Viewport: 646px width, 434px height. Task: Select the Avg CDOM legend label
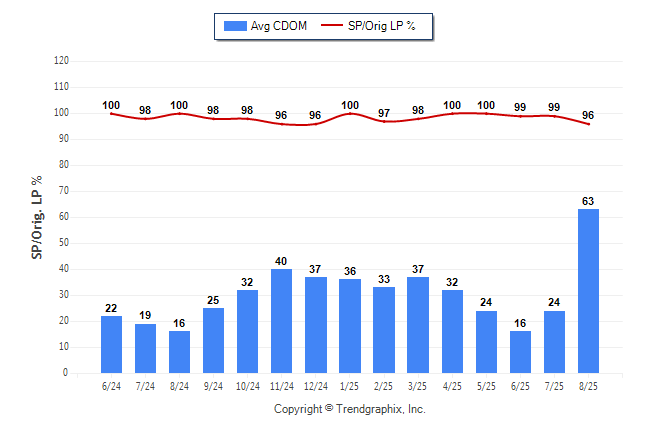[x=279, y=26]
